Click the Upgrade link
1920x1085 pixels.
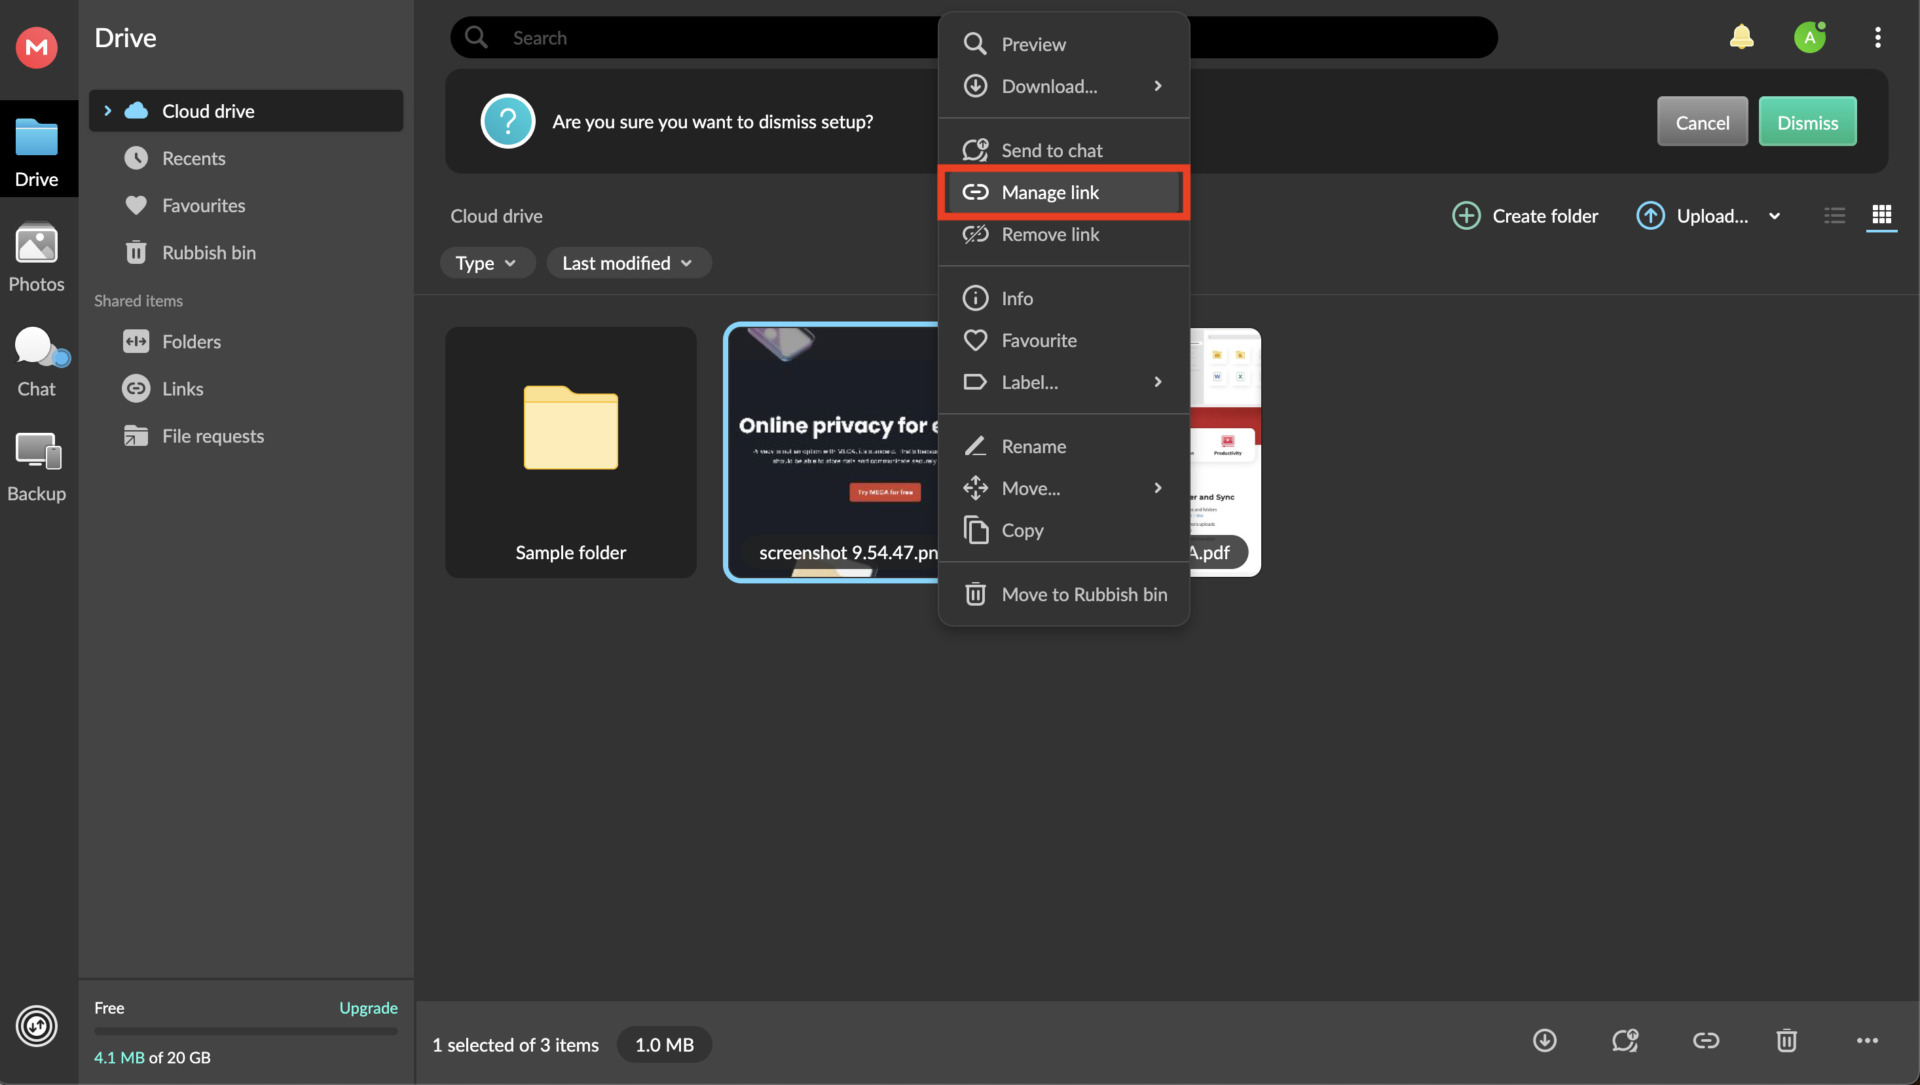(x=368, y=1008)
